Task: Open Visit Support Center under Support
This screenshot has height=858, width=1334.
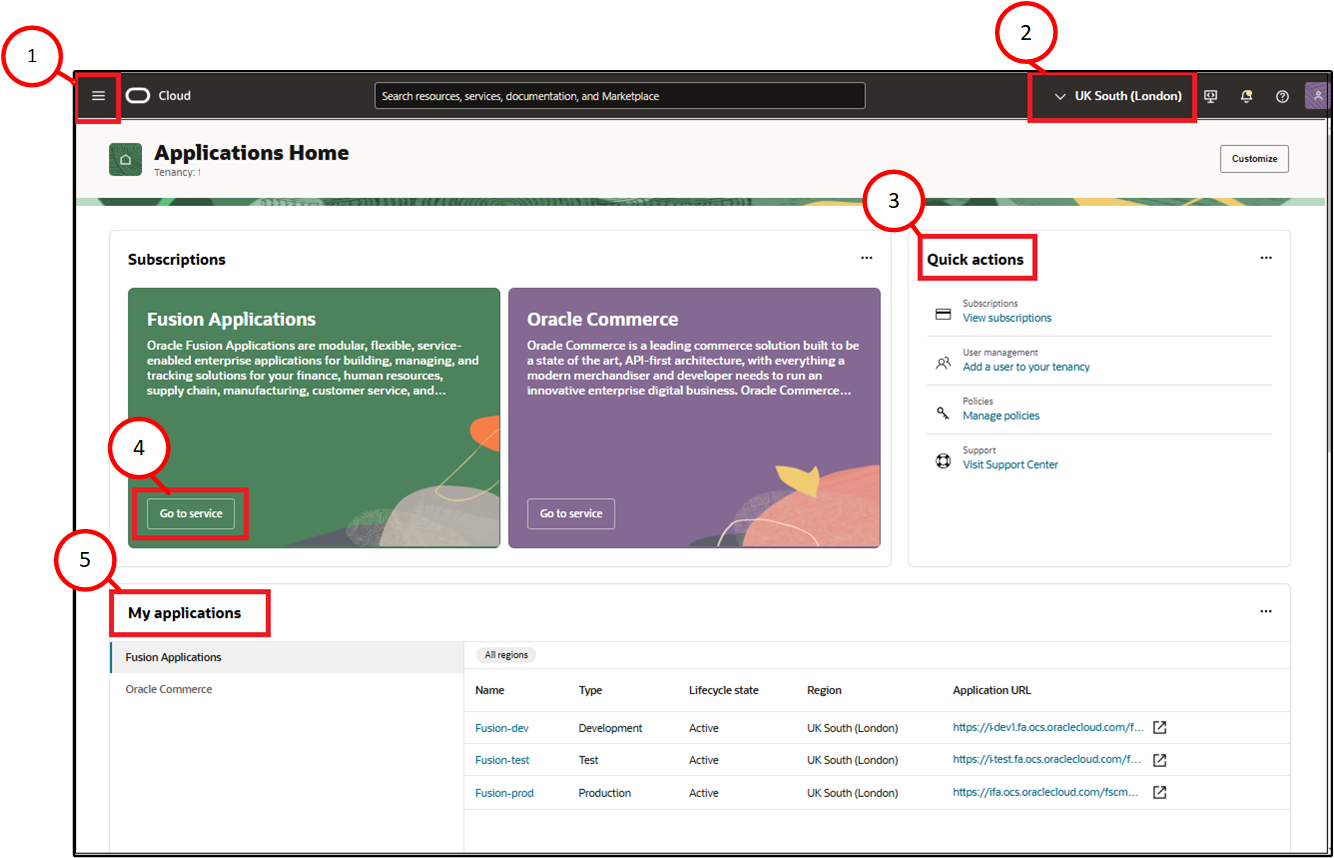Action: pos(1010,464)
